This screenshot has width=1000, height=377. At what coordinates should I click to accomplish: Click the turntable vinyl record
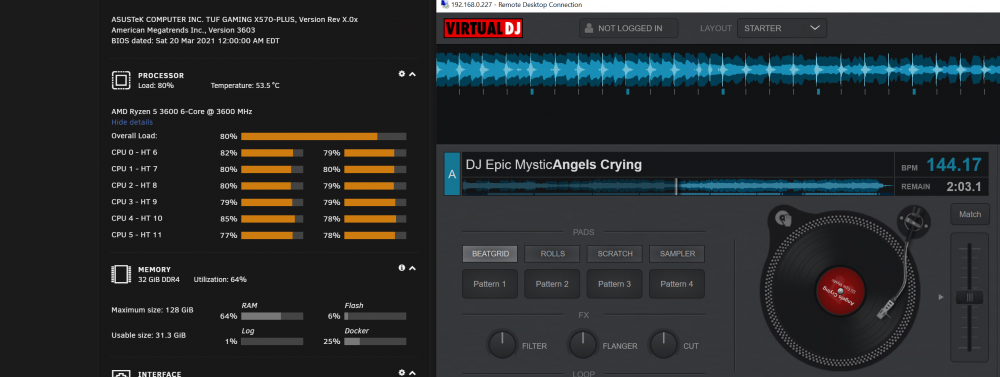839,292
